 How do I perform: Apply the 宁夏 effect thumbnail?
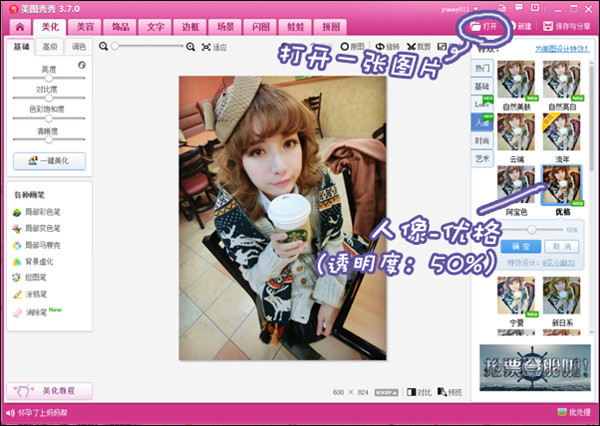pyautogui.click(x=516, y=296)
